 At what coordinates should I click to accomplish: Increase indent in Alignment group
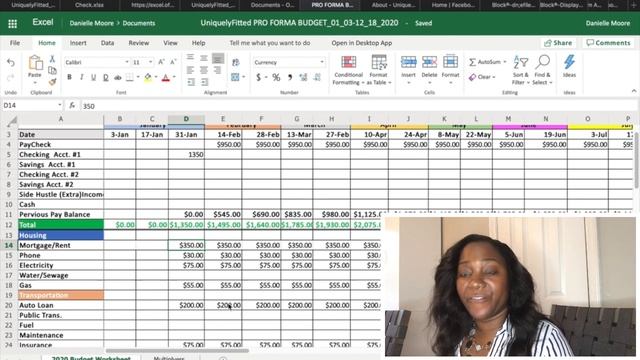(204, 82)
